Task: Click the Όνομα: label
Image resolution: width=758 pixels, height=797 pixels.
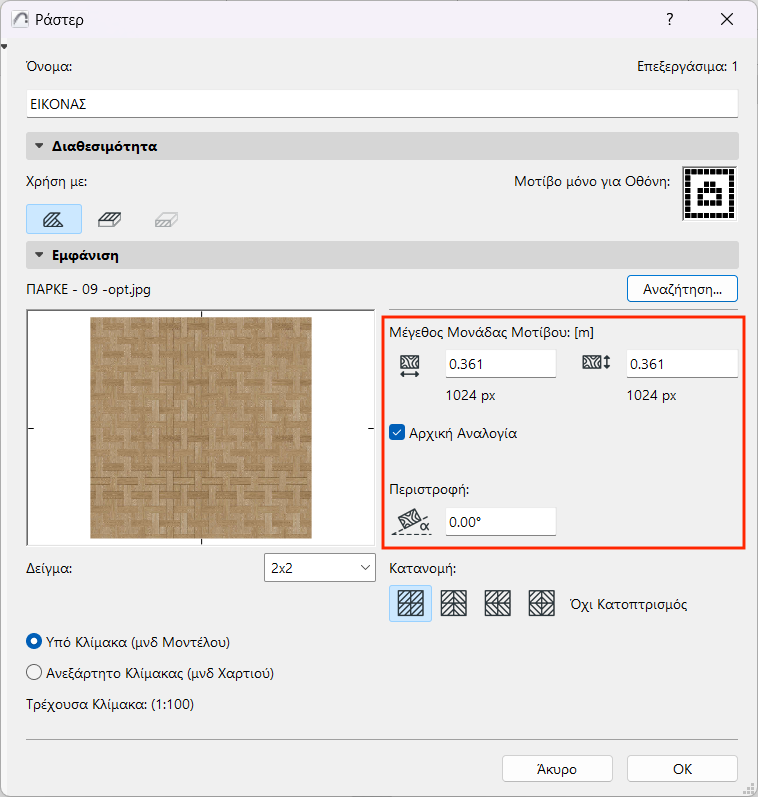Action: click(49, 67)
